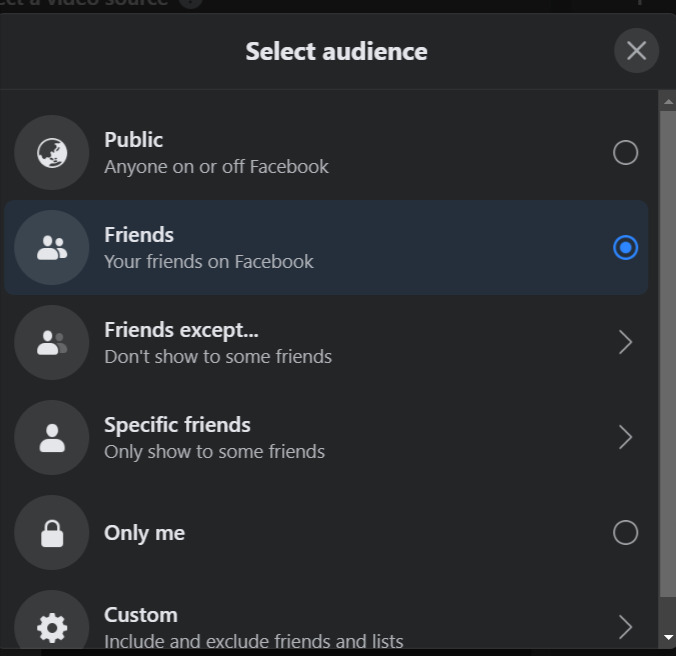Image resolution: width=676 pixels, height=656 pixels.
Task: Click the globe icon for Public
Action: pos(52,153)
